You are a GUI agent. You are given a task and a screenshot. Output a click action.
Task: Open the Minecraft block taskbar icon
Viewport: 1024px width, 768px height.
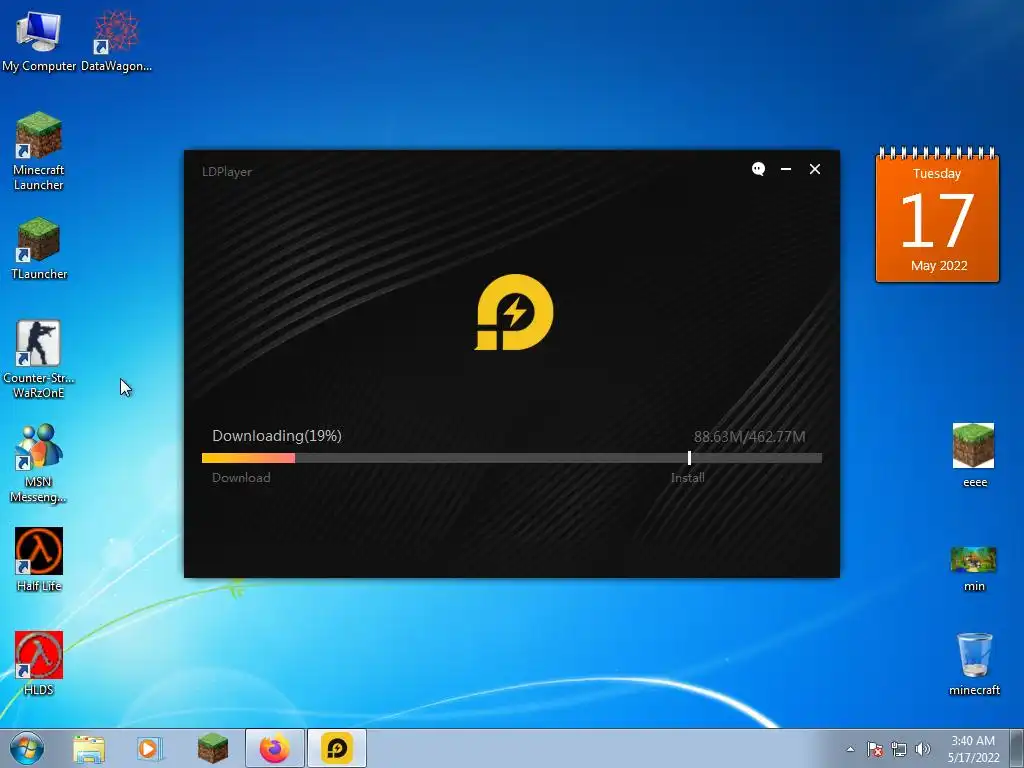pyautogui.click(x=213, y=748)
